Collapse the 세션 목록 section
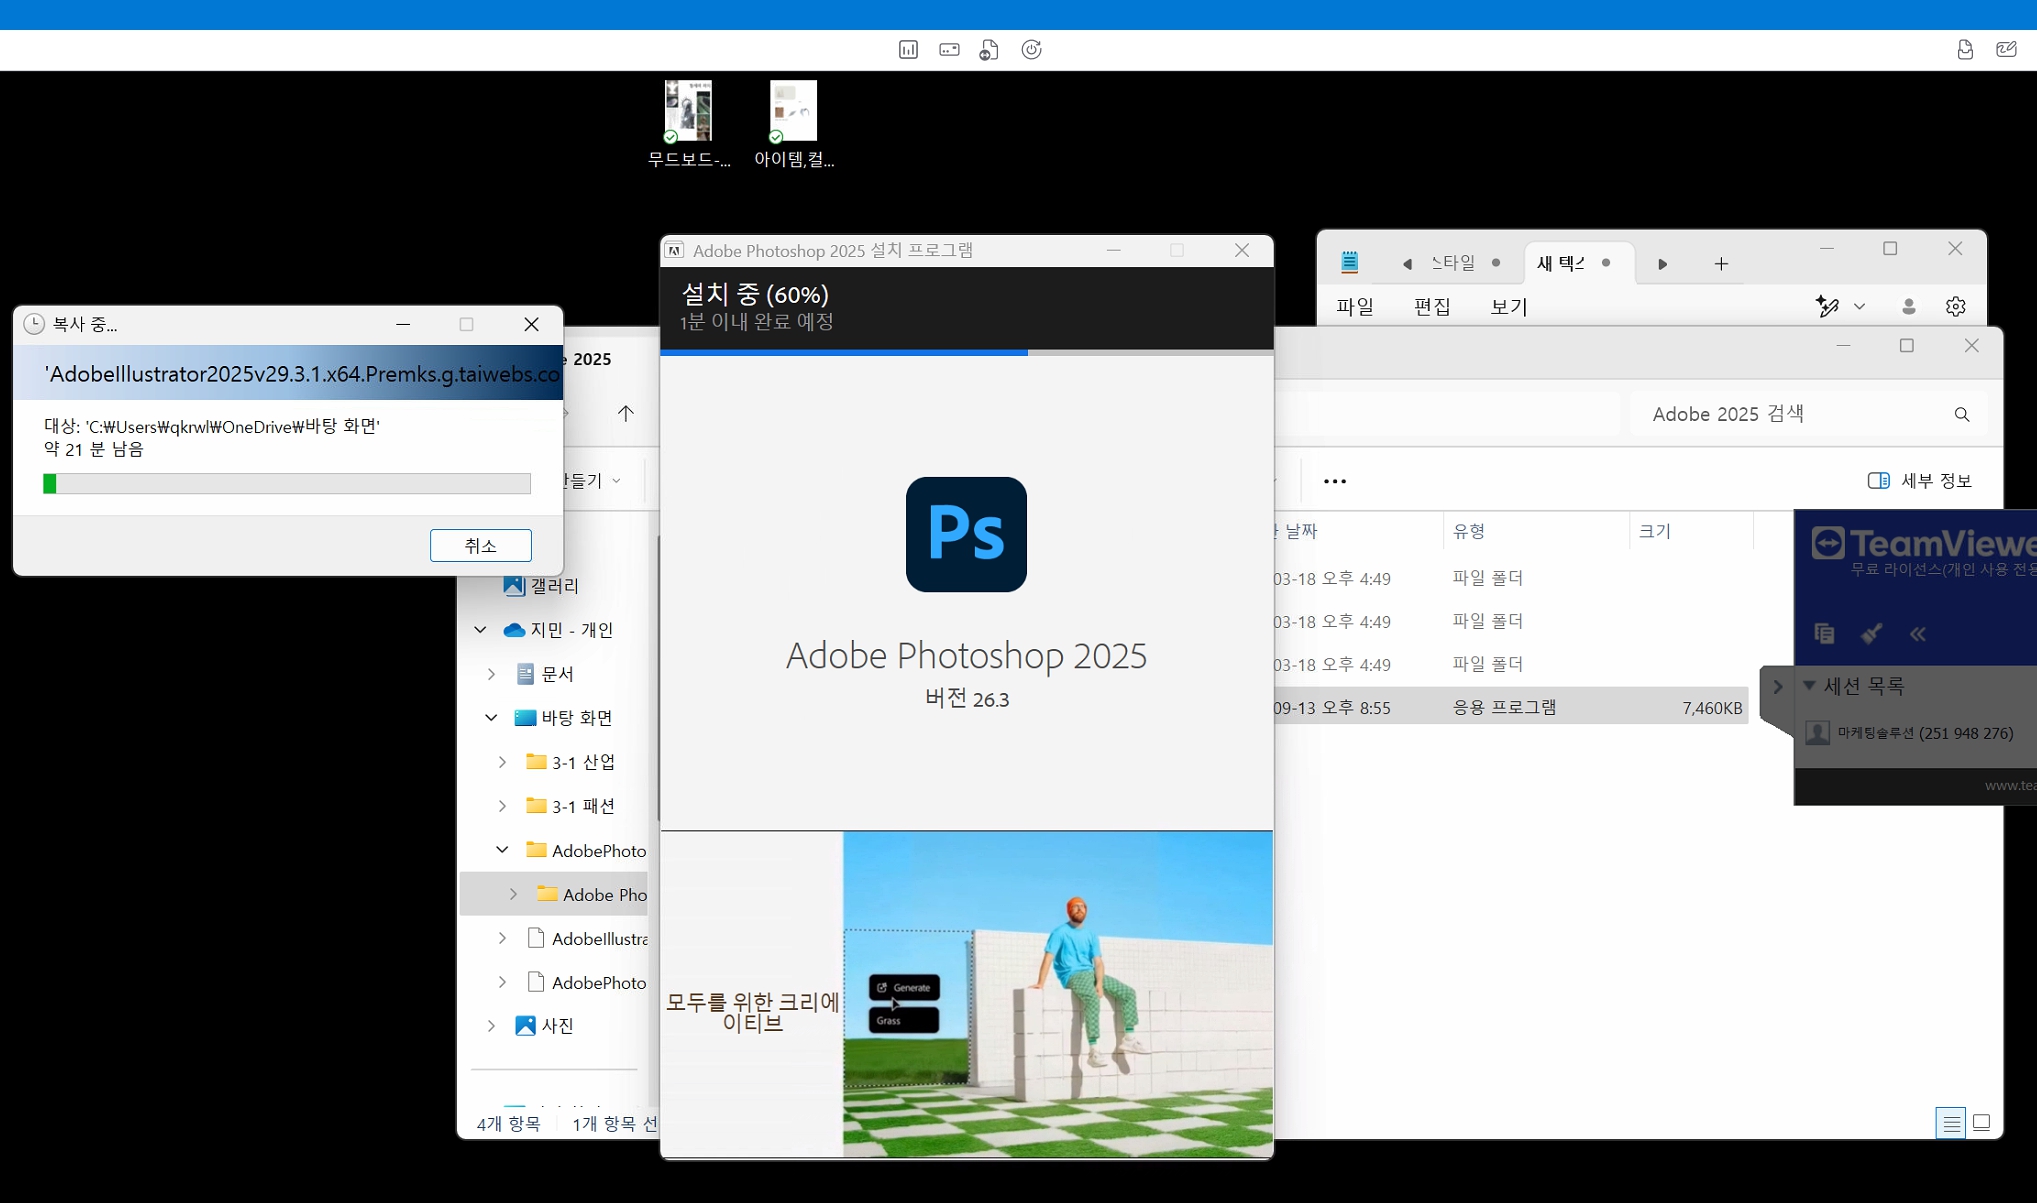 (1809, 686)
